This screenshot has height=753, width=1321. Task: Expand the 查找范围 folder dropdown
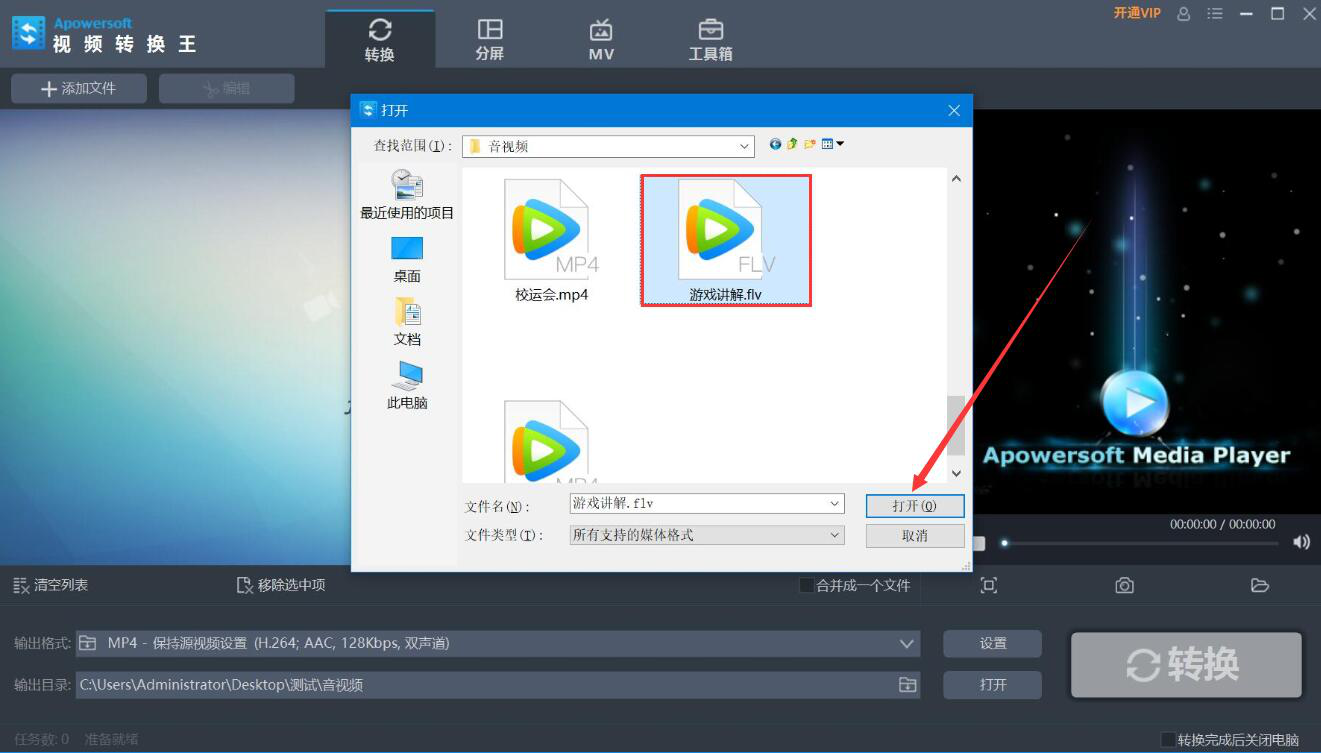[x=745, y=146]
